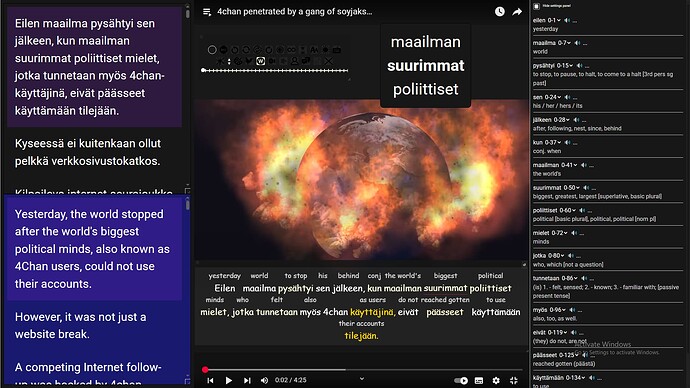Viewport: 690px width, 388px height.
Task: Expand the dropdown next to 'maailma 0-7'
Action: (569, 43)
